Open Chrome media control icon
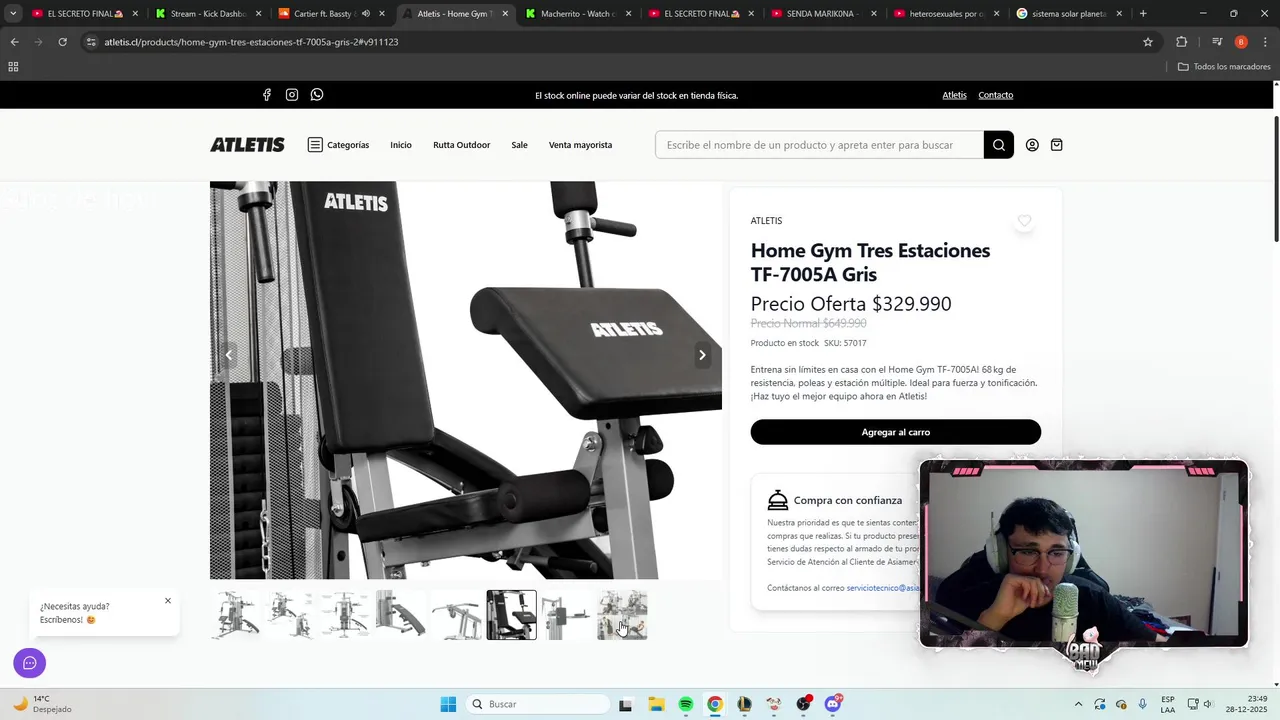The width and height of the screenshot is (1280, 720). click(x=1217, y=42)
